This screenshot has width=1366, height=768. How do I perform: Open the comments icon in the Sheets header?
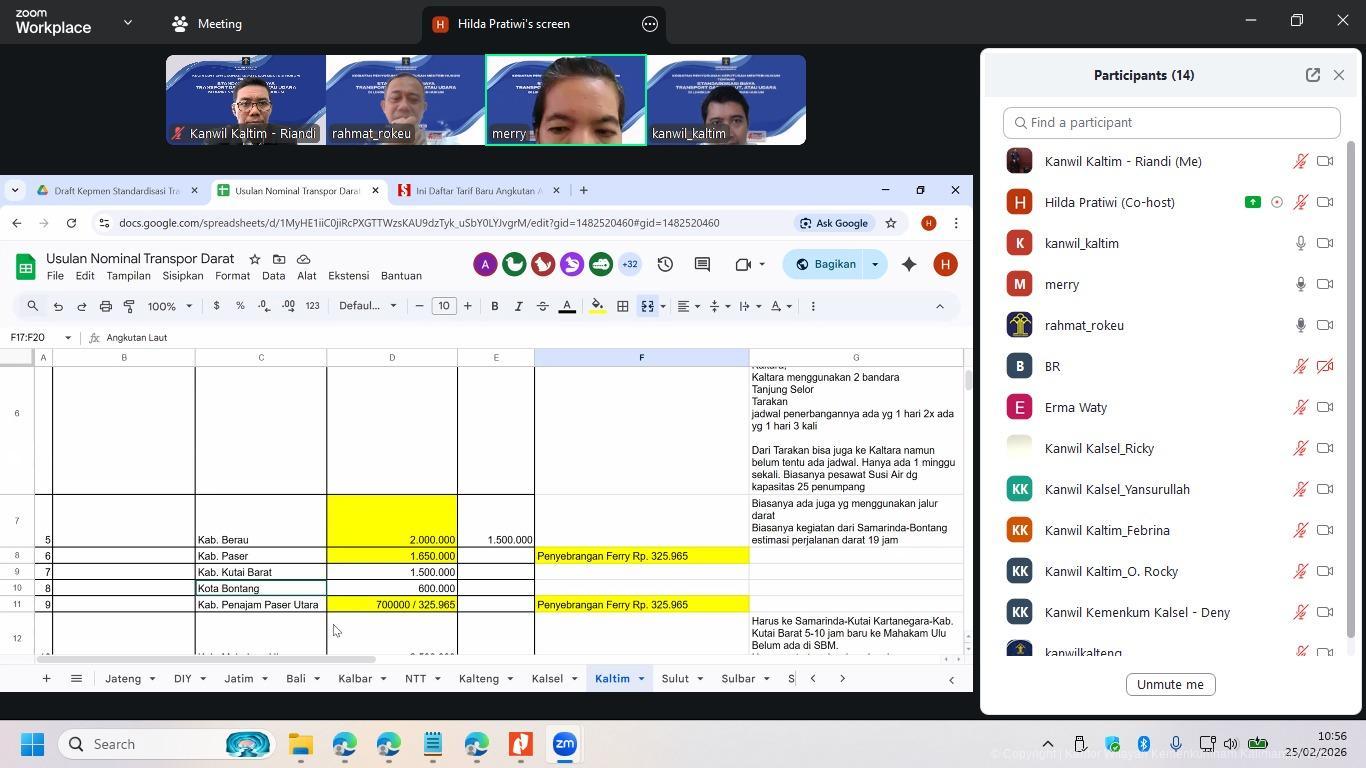702,264
